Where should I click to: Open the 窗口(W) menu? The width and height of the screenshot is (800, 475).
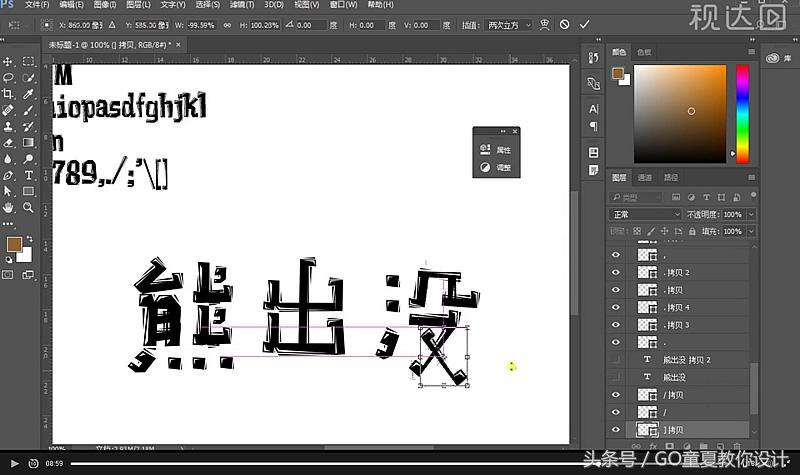point(343,5)
